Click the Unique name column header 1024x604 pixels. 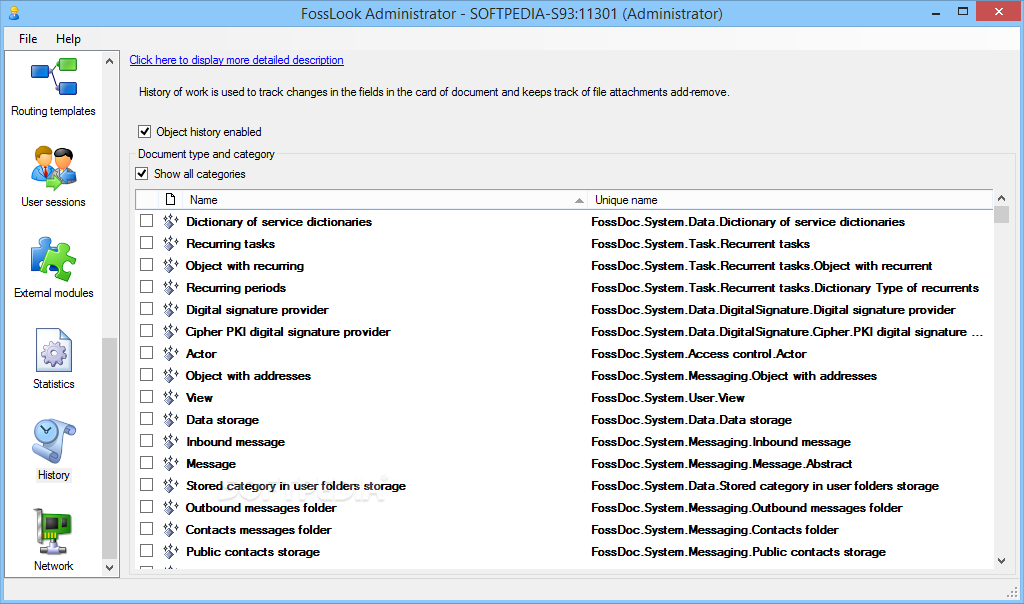(x=790, y=200)
